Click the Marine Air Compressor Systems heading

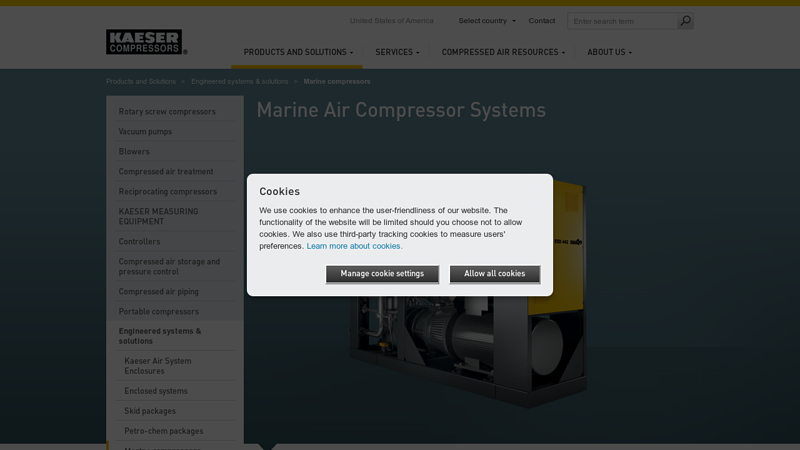click(x=401, y=110)
